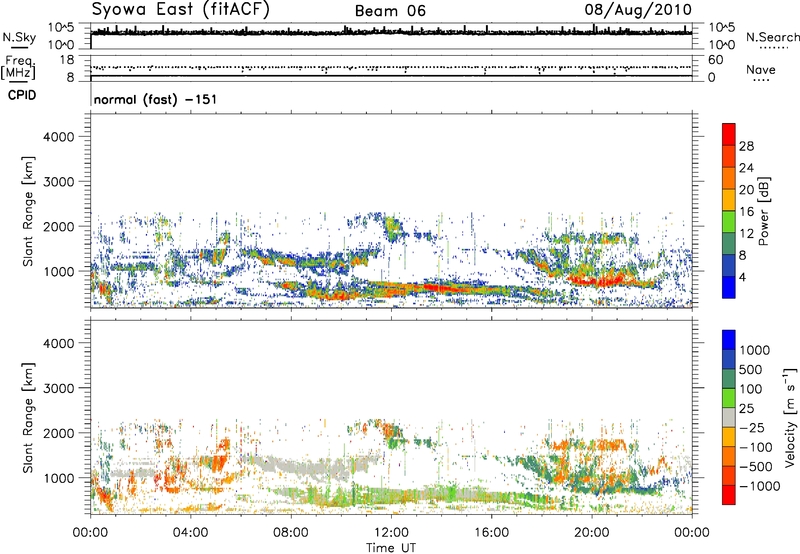Click the '20:00' time axis tick label

[x=592, y=533]
